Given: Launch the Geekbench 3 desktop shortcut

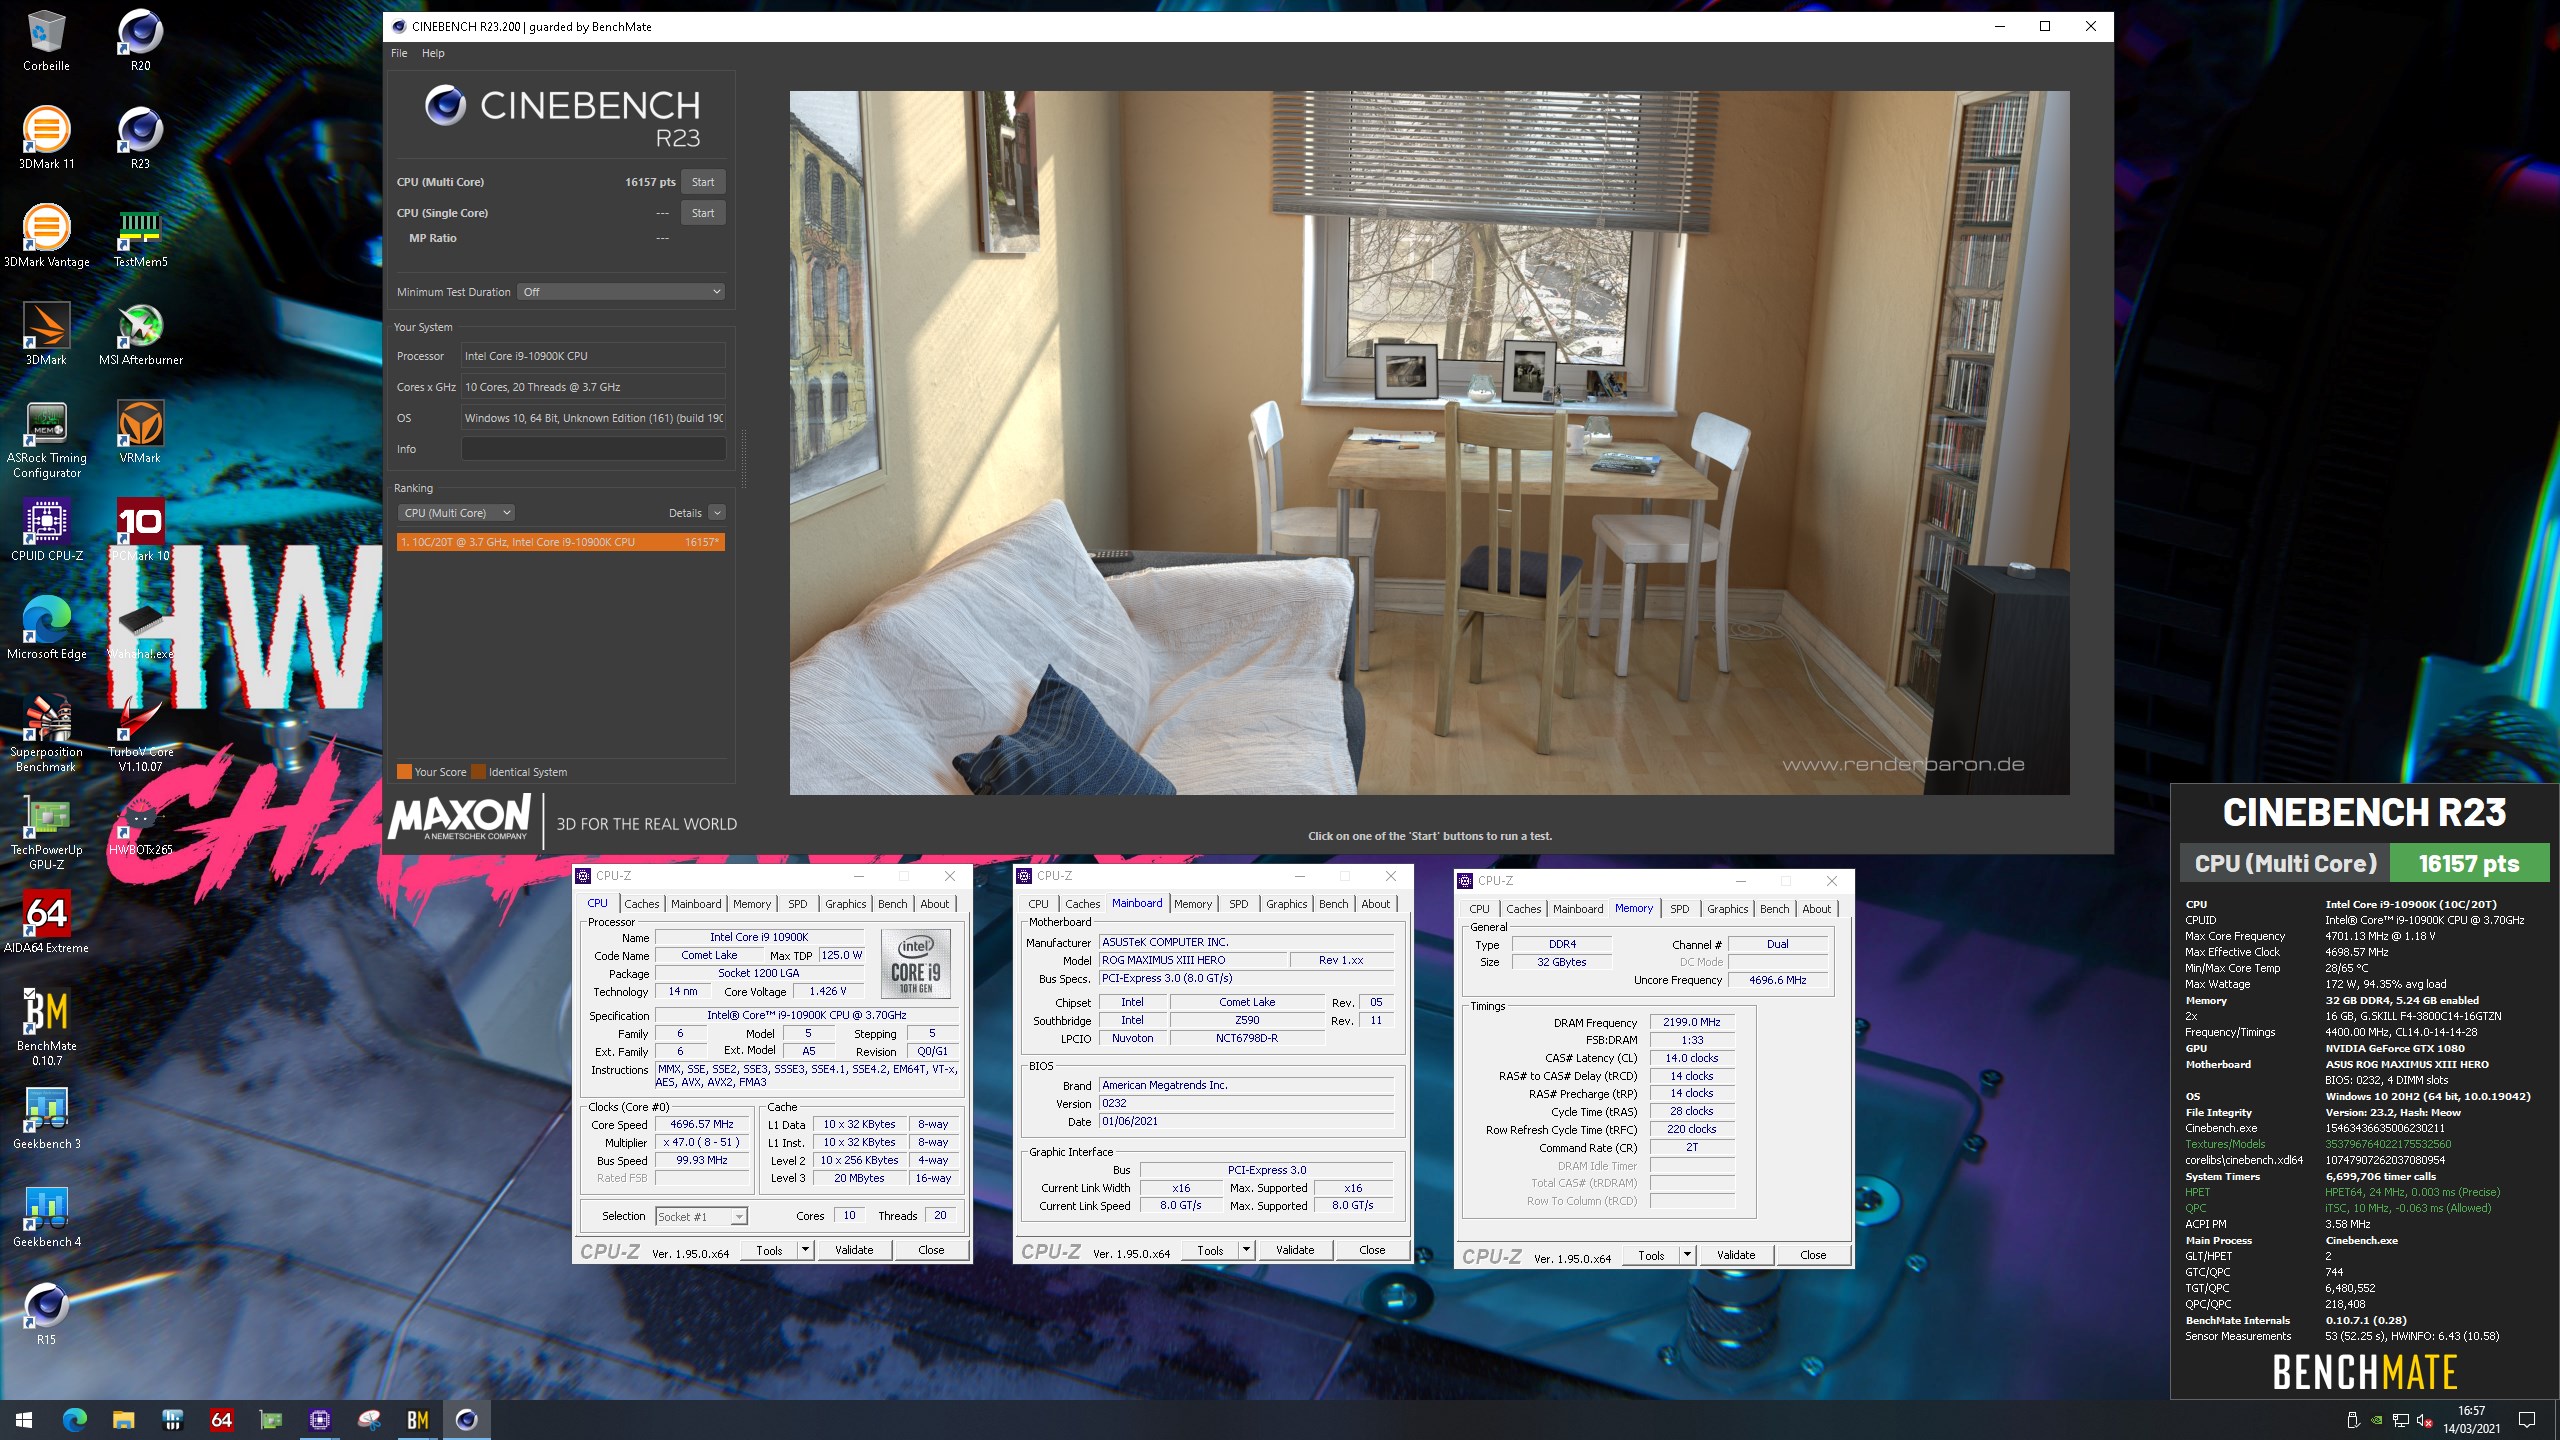Looking at the screenshot, I should tap(46, 1119).
